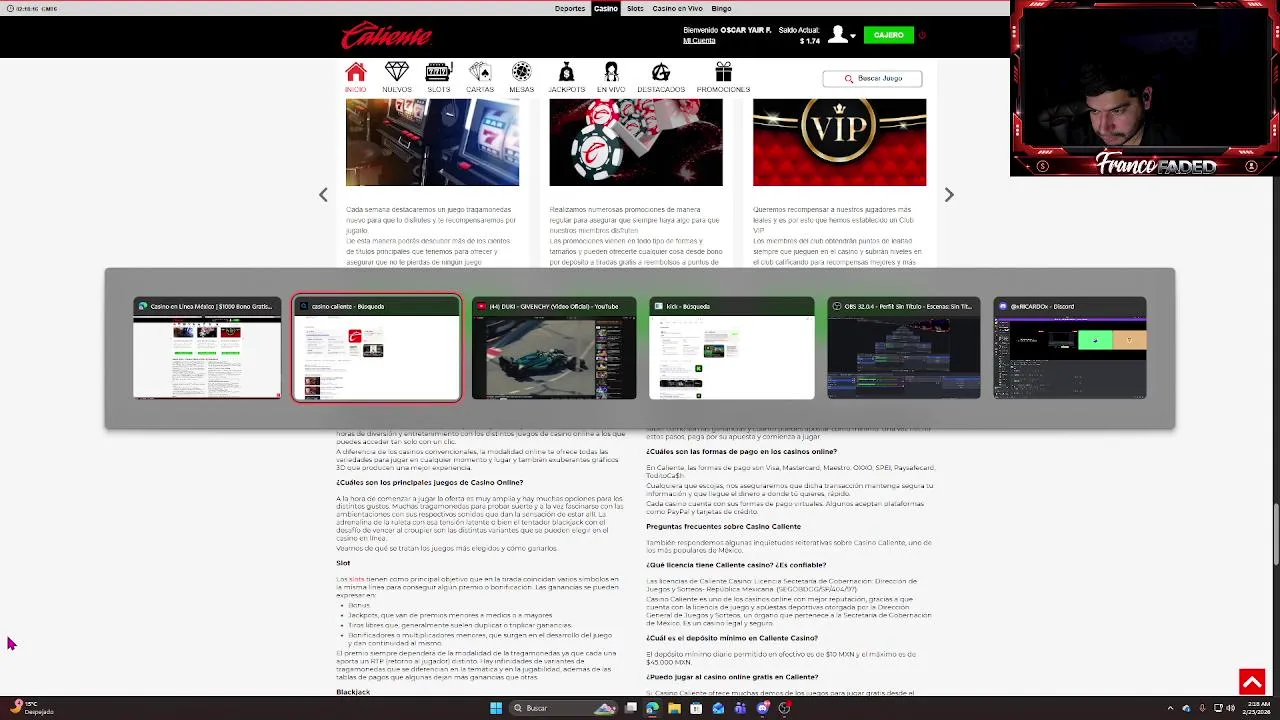The width and height of the screenshot is (1280, 720).
Task: Click the slot machine promotion image
Action: tap(432, 142)
